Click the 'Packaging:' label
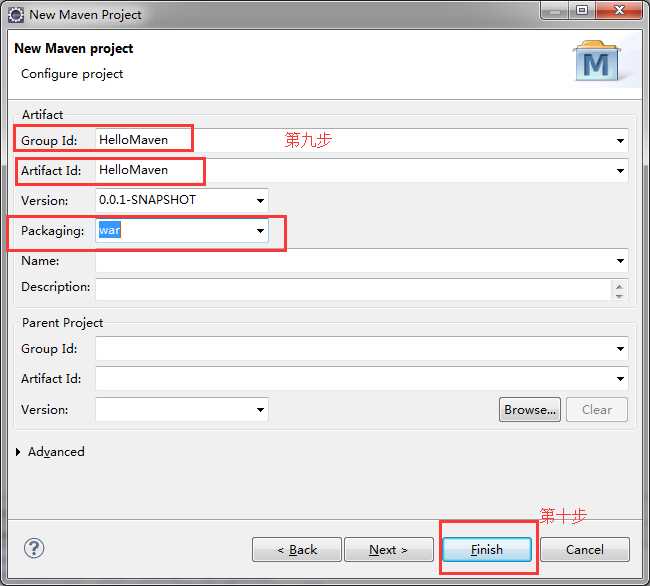The image size is (650, 586). click(53, 231)
